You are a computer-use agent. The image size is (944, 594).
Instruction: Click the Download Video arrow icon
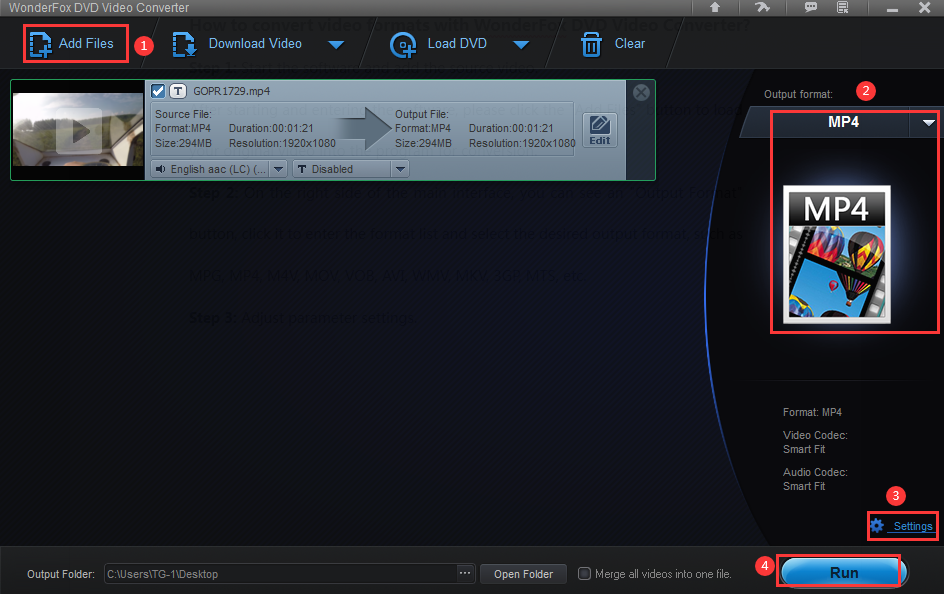click(x=184, y=45)
